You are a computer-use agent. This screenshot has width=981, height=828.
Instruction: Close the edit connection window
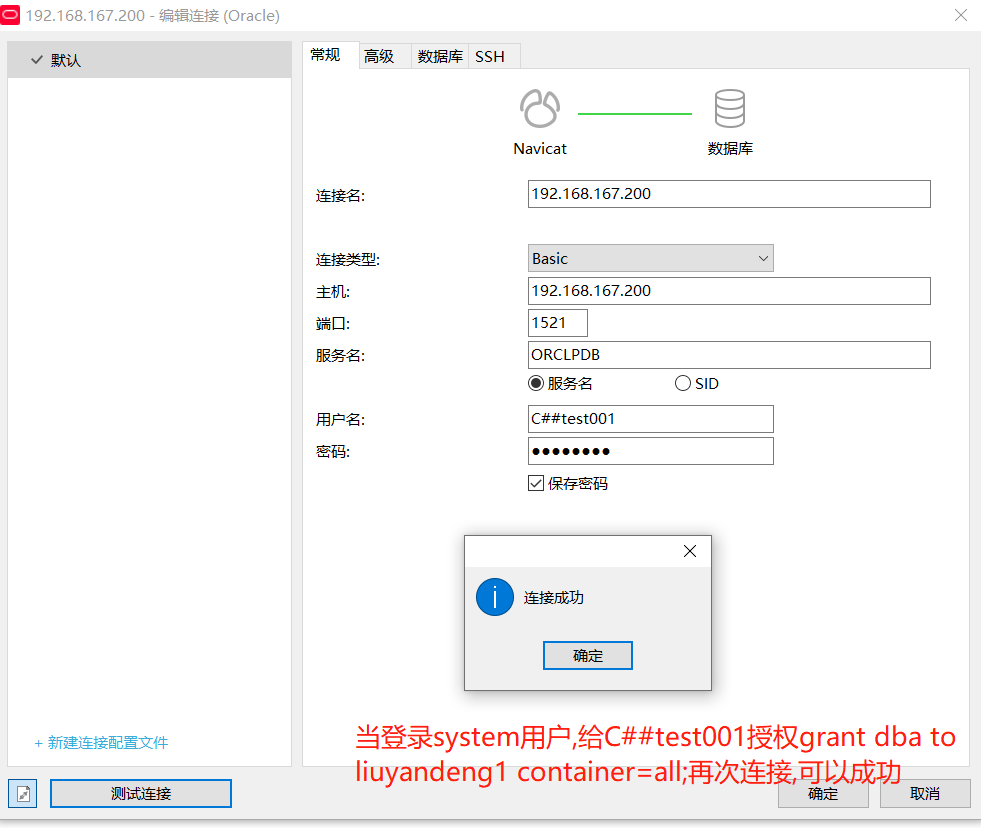click(x=961, y=15)
